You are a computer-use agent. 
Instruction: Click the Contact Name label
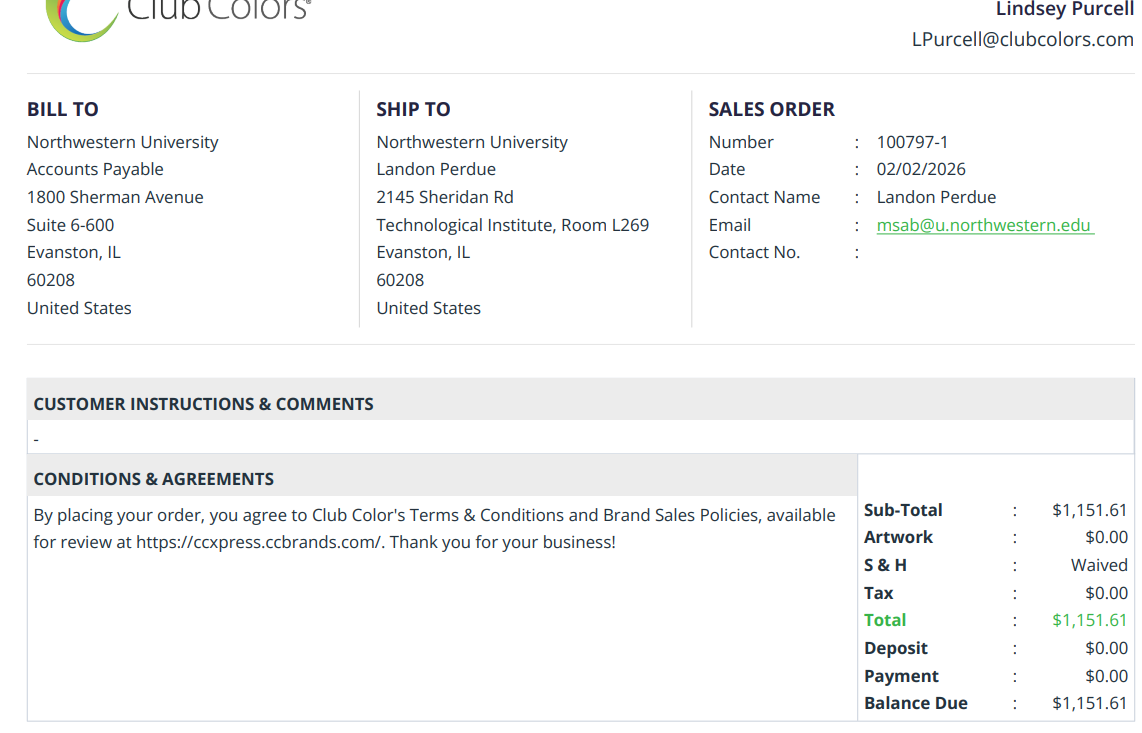[764, 197]
